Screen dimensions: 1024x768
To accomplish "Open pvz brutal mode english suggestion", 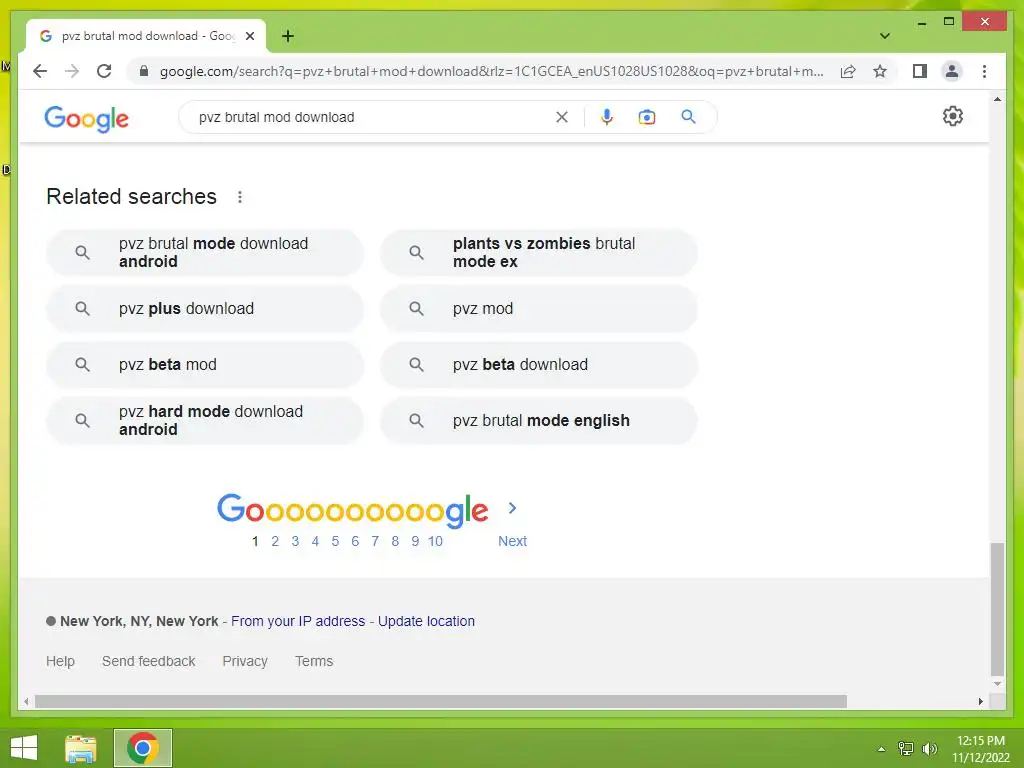I will [x=539, y=421].
